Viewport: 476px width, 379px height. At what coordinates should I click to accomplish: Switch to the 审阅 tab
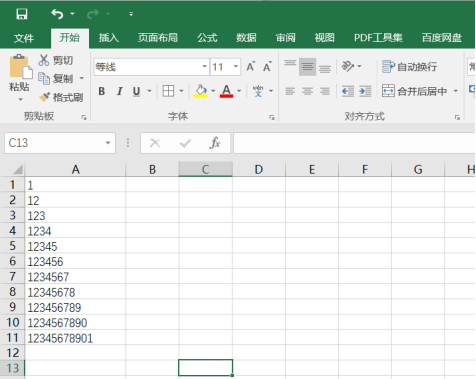pyautogui.click(x=286, y=38)
